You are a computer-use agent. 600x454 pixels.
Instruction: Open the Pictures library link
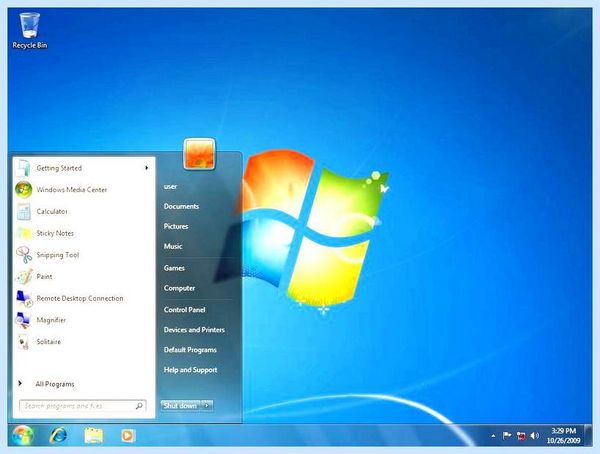coord(176,226)
